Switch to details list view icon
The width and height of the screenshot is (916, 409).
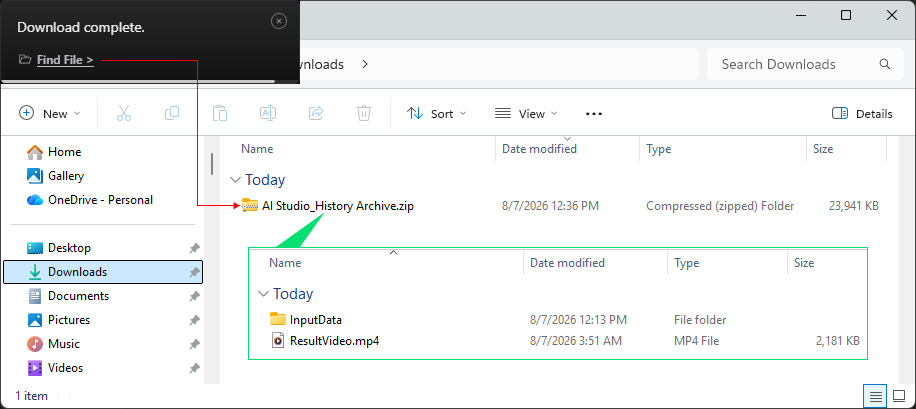click(875, 397)
